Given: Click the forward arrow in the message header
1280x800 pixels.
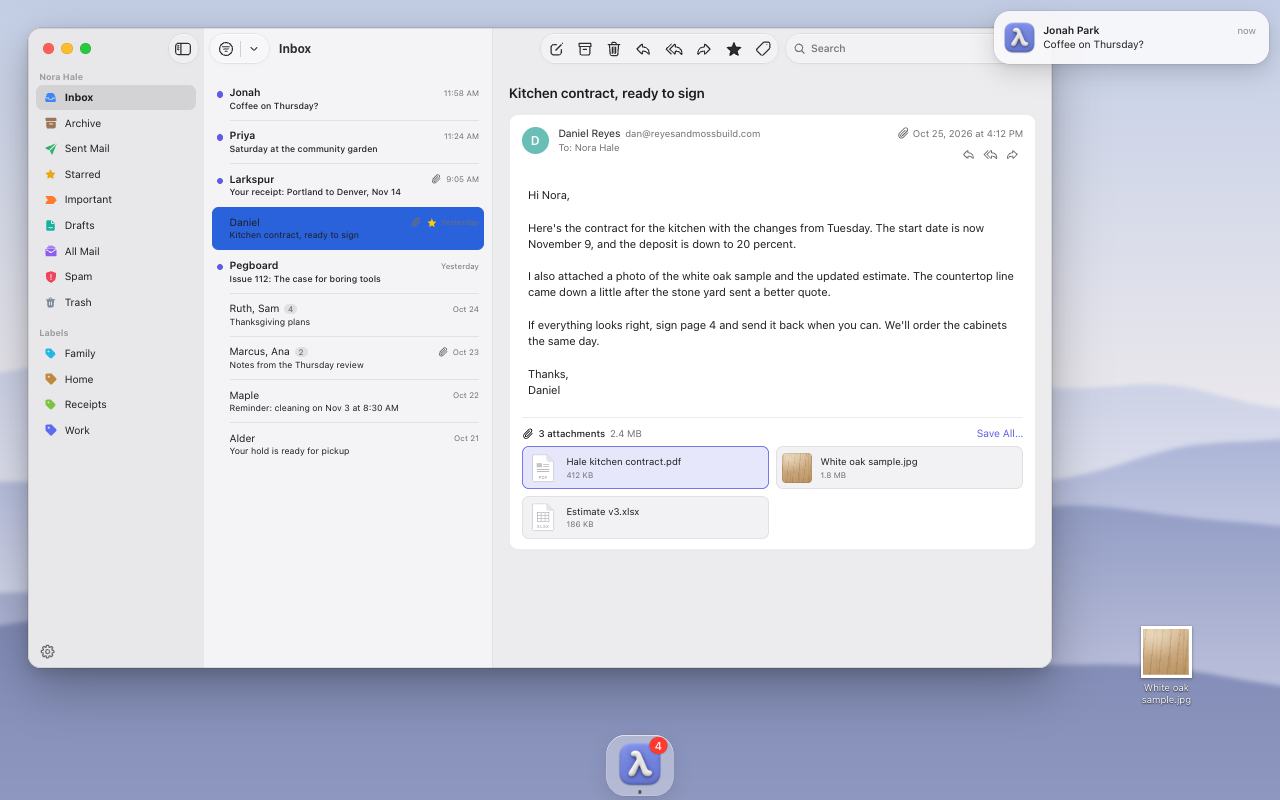Looking at the screenshot, I should click(1012, 155).
